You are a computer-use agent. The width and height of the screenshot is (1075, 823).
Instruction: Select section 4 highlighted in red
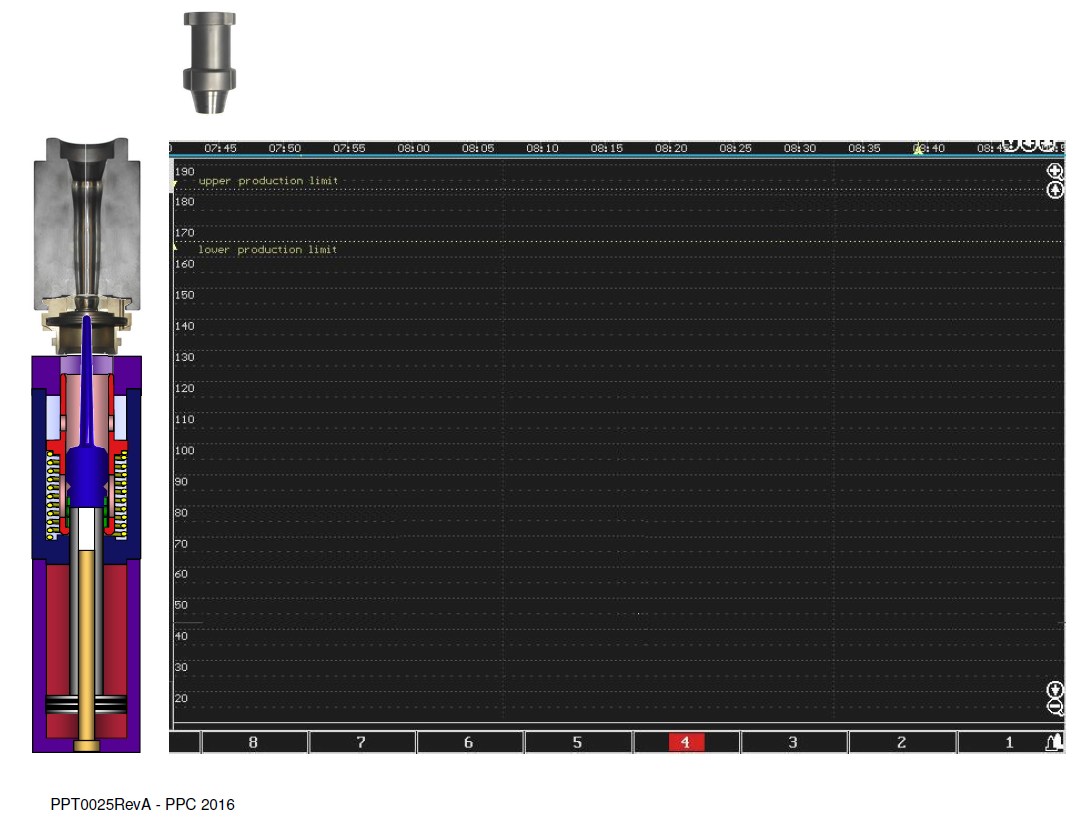(x=686, y=742)
